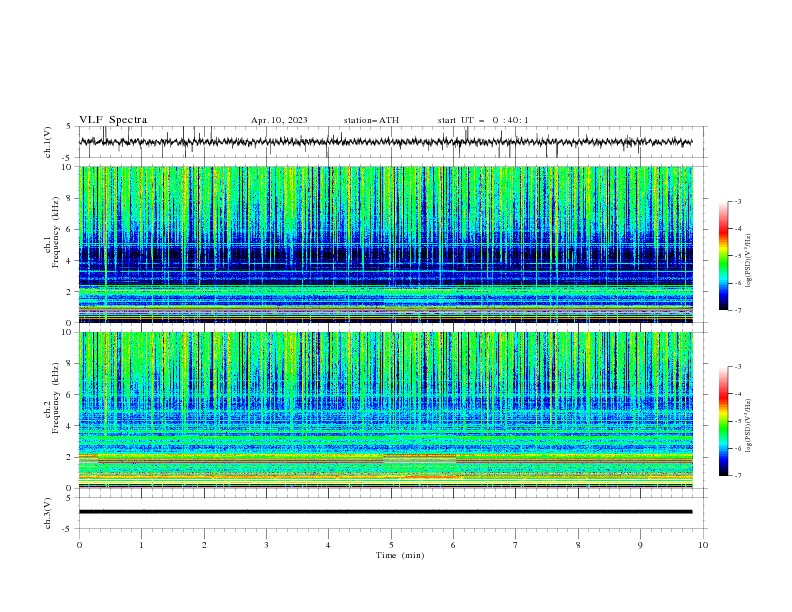
Task: Click time axis tick label "3"
Action: tap(266, 545)
